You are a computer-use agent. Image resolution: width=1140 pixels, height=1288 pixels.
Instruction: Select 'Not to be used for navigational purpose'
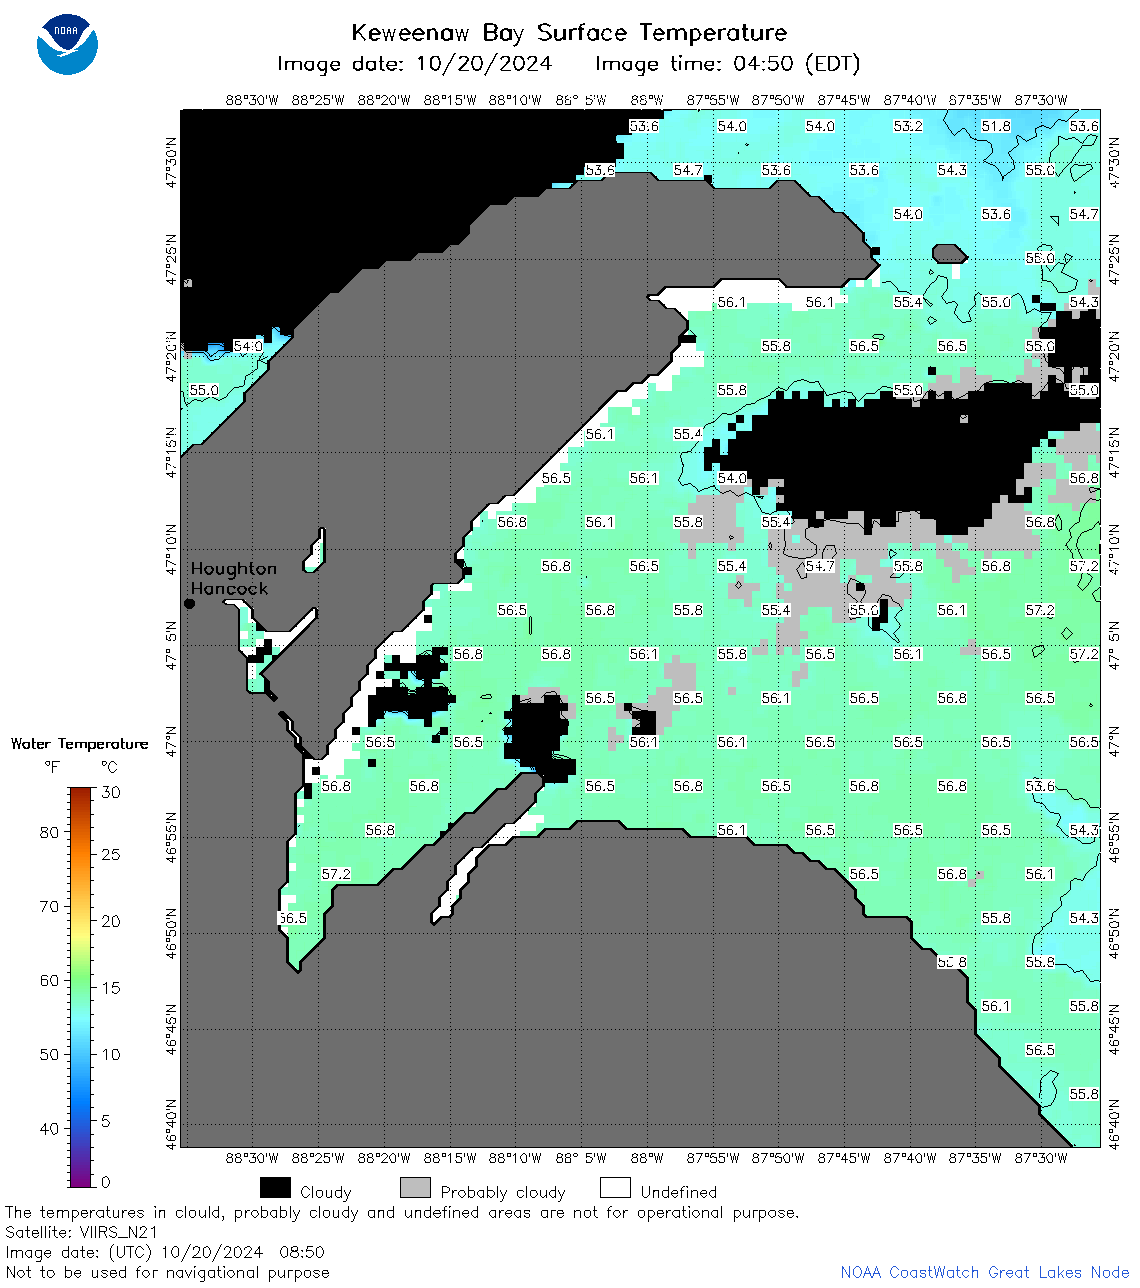pos(167,1272)
